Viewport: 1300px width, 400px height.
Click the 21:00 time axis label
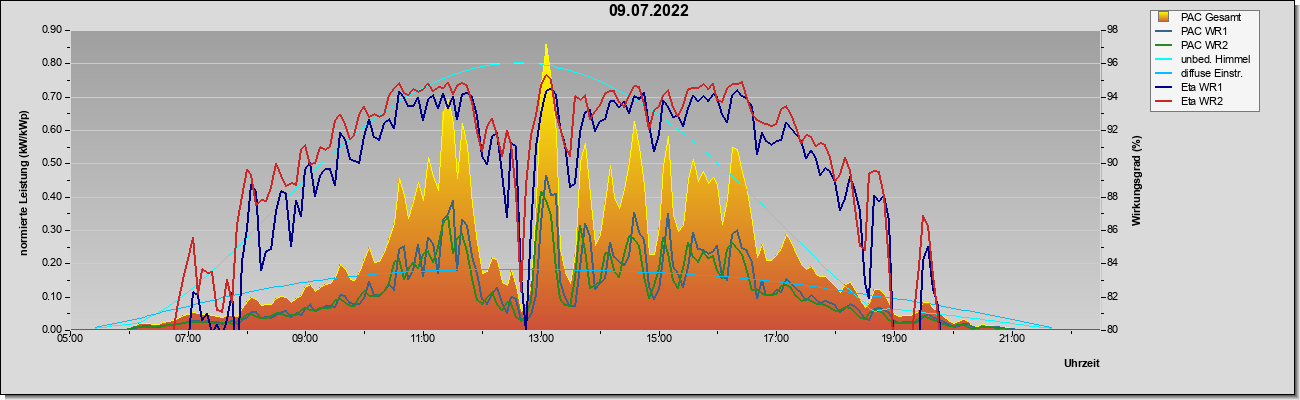click(x=1012, y=340)
